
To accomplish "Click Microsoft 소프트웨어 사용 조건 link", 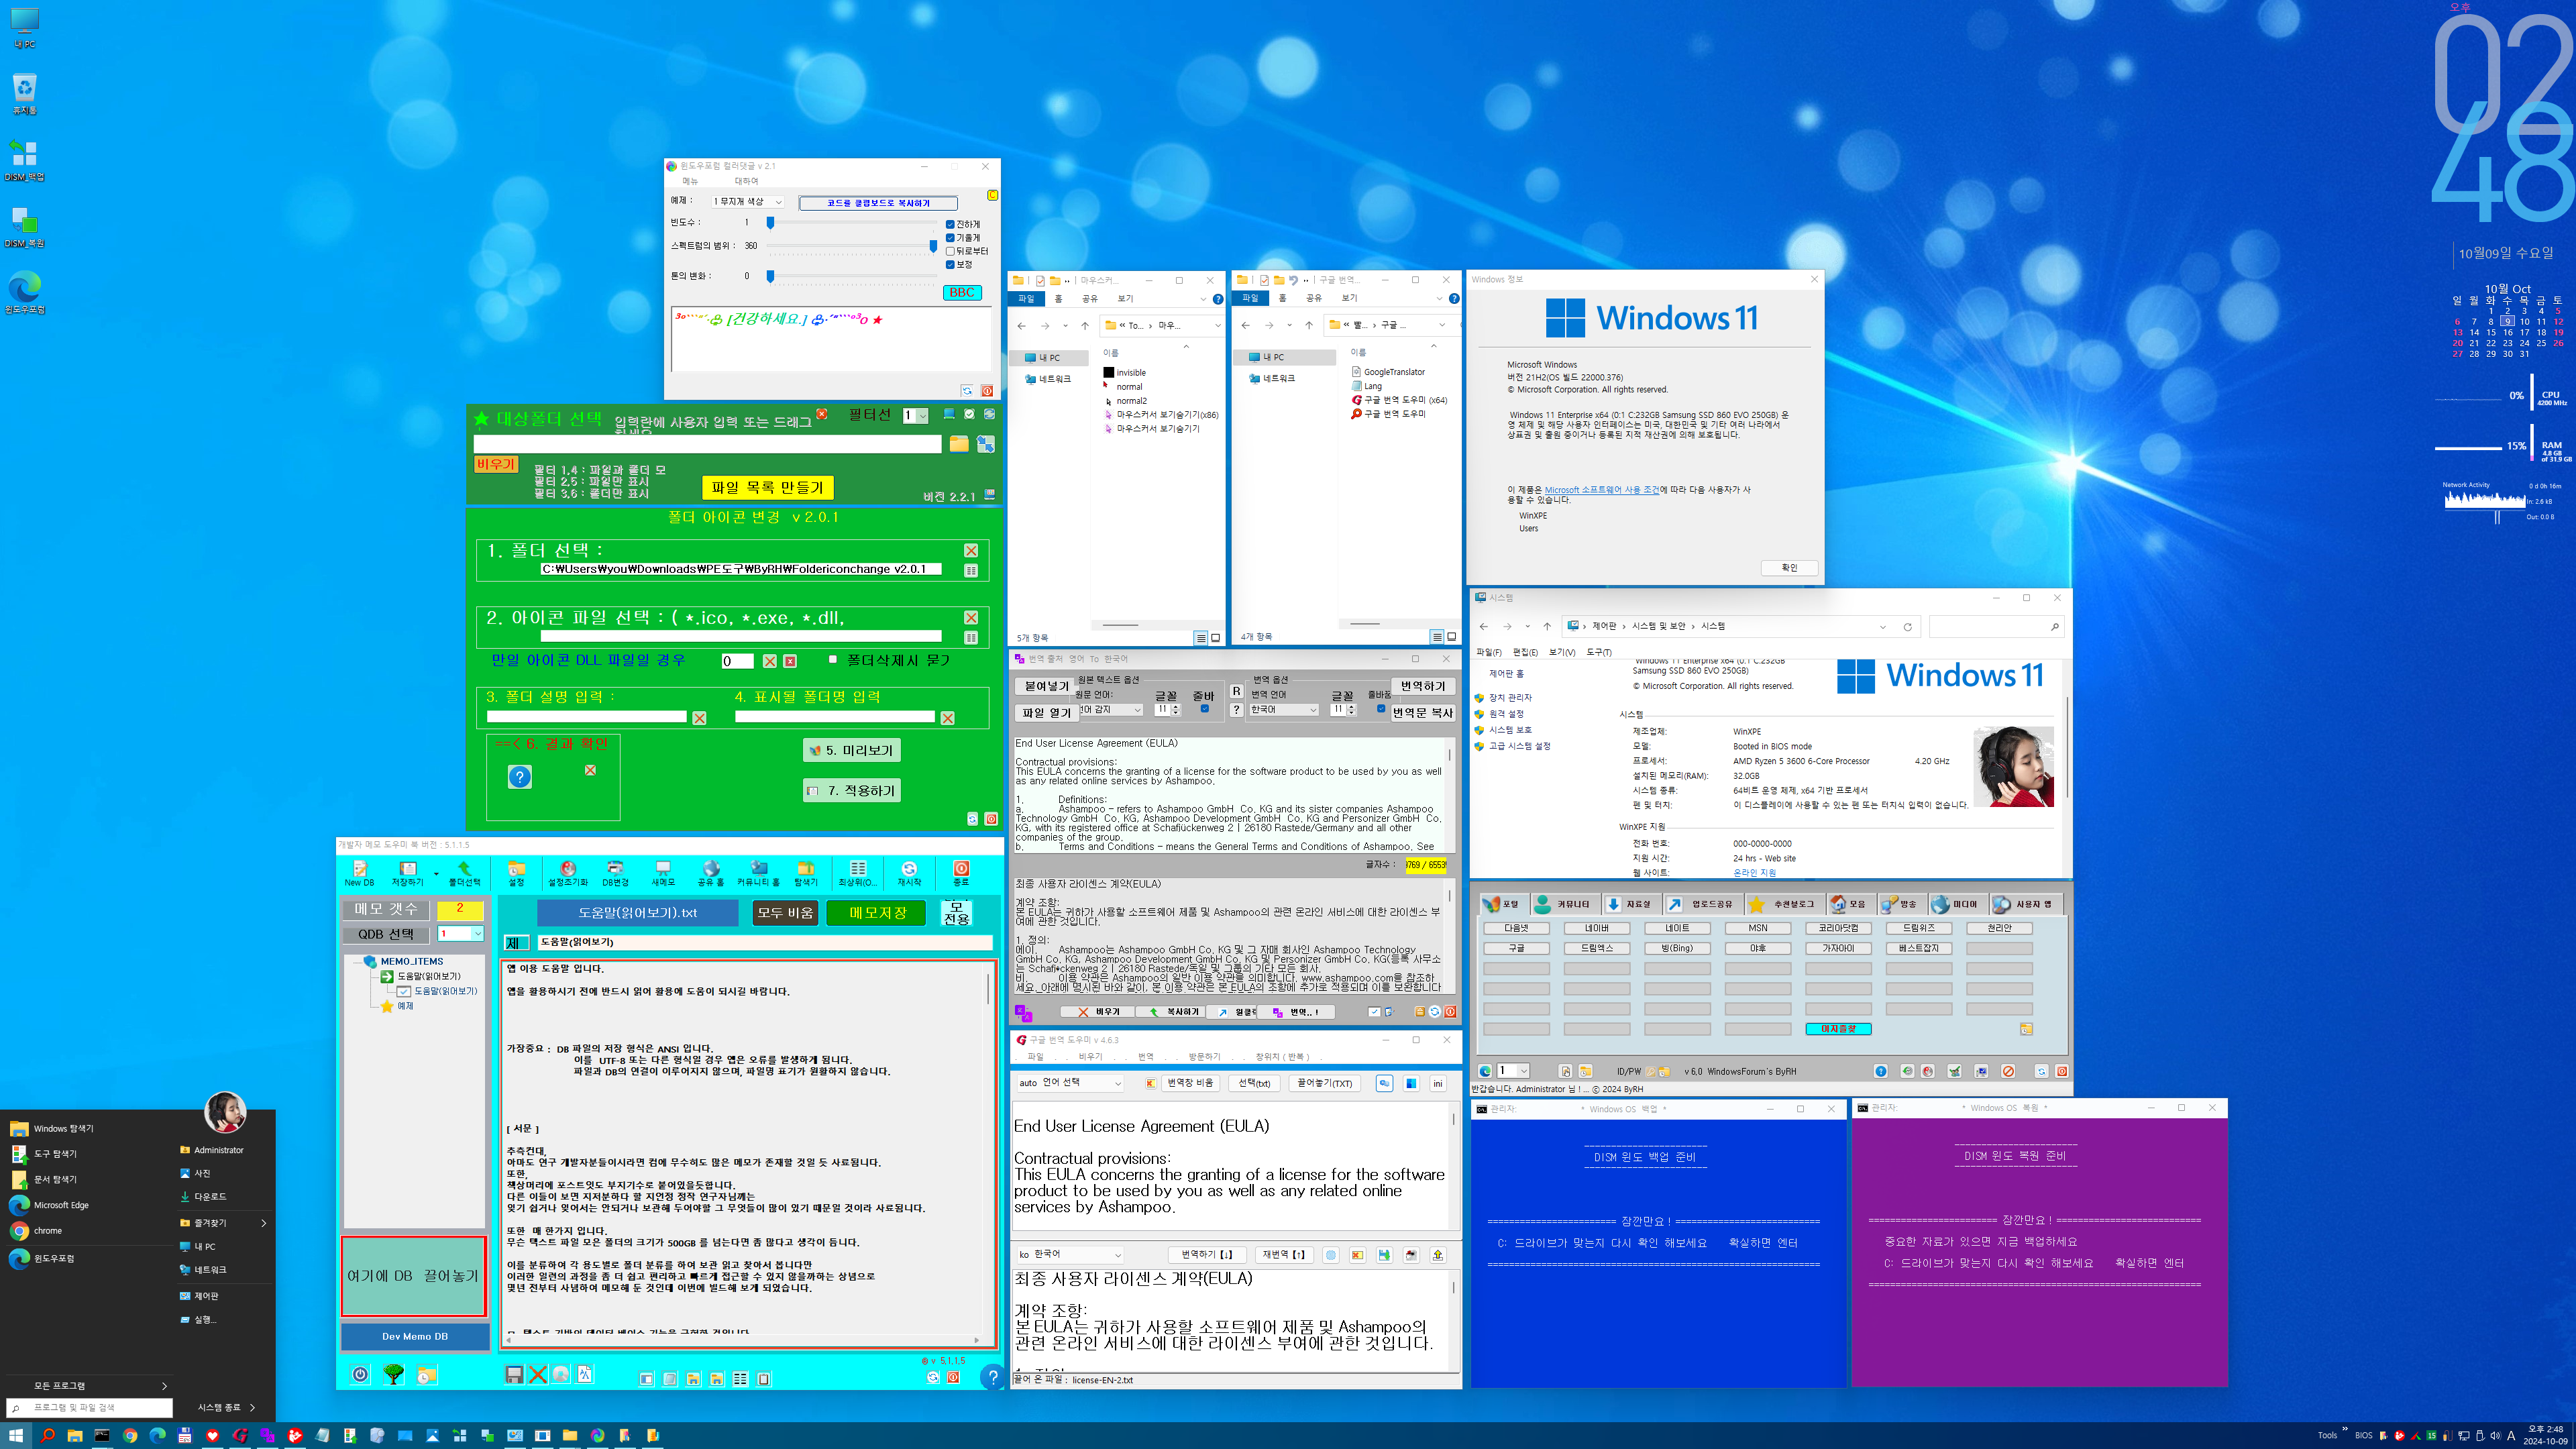I will (x=1601, y=490).
